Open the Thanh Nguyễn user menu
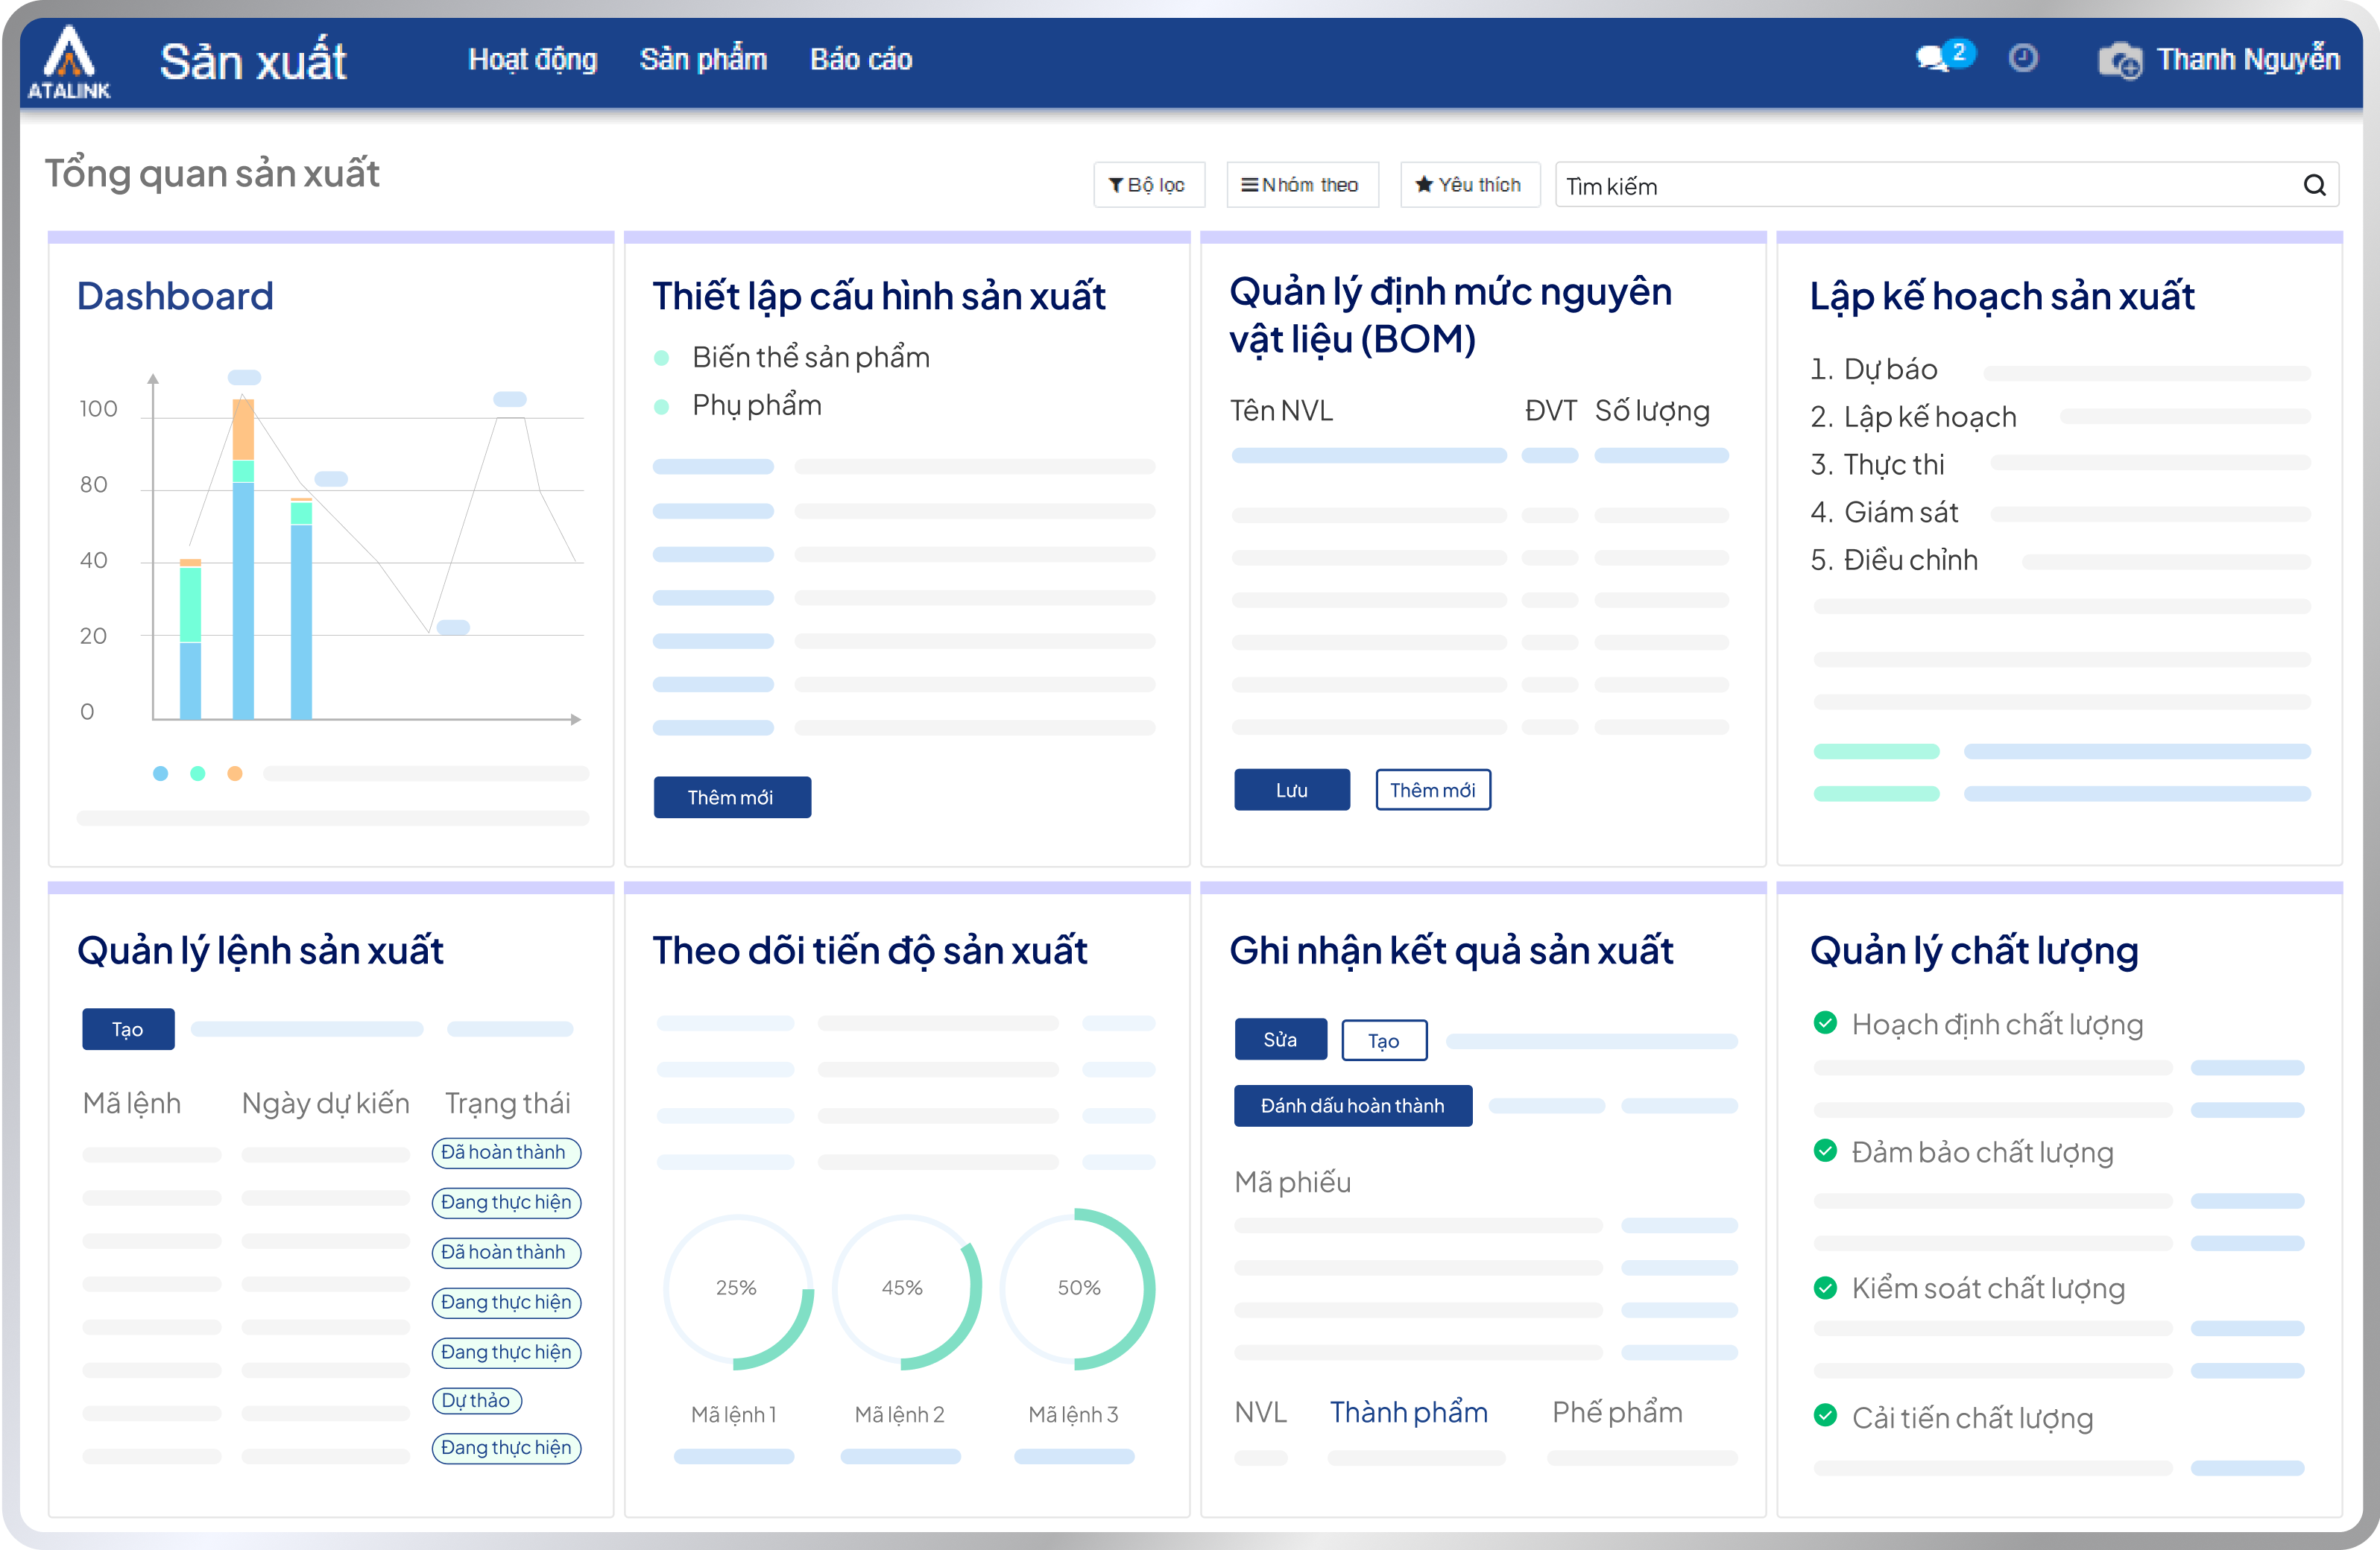The width and height of the screenshot is (2380, 1550). point(2248,60)
